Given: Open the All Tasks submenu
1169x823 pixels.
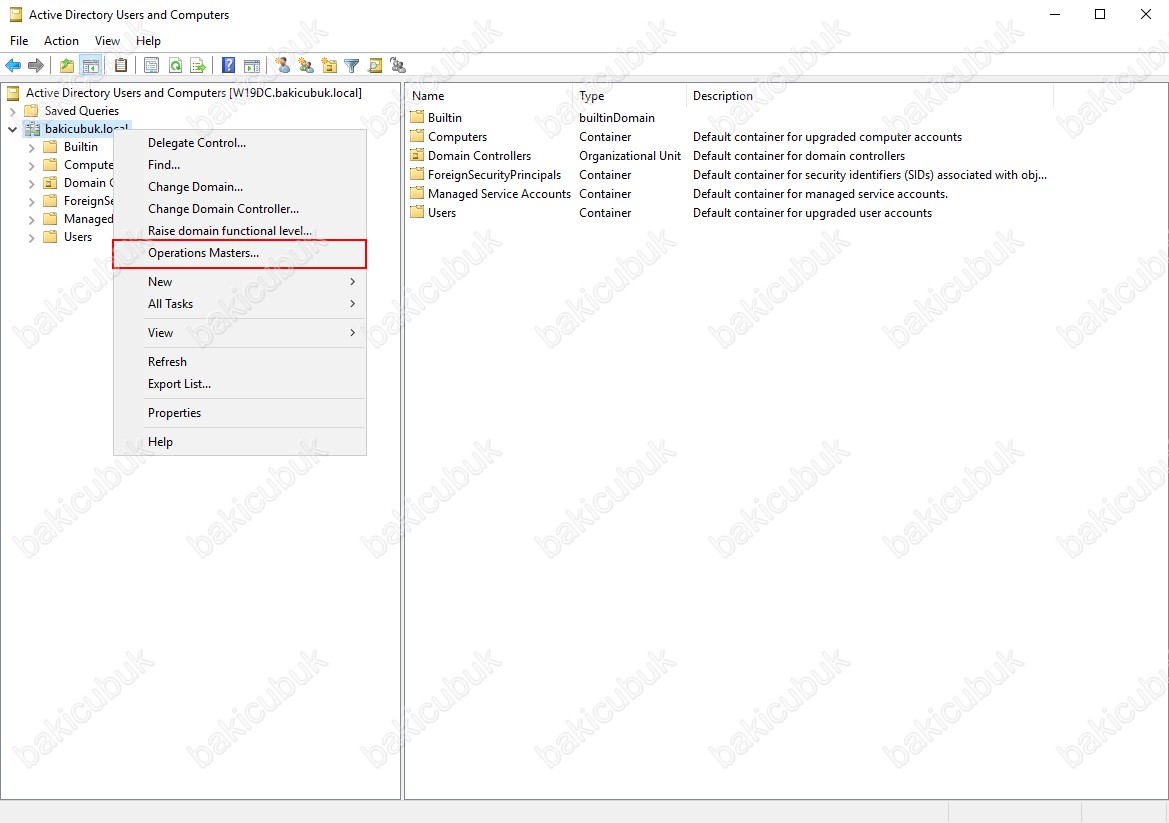Looking at the screenshot, I should pyautogui.click(x=239, y=303).
